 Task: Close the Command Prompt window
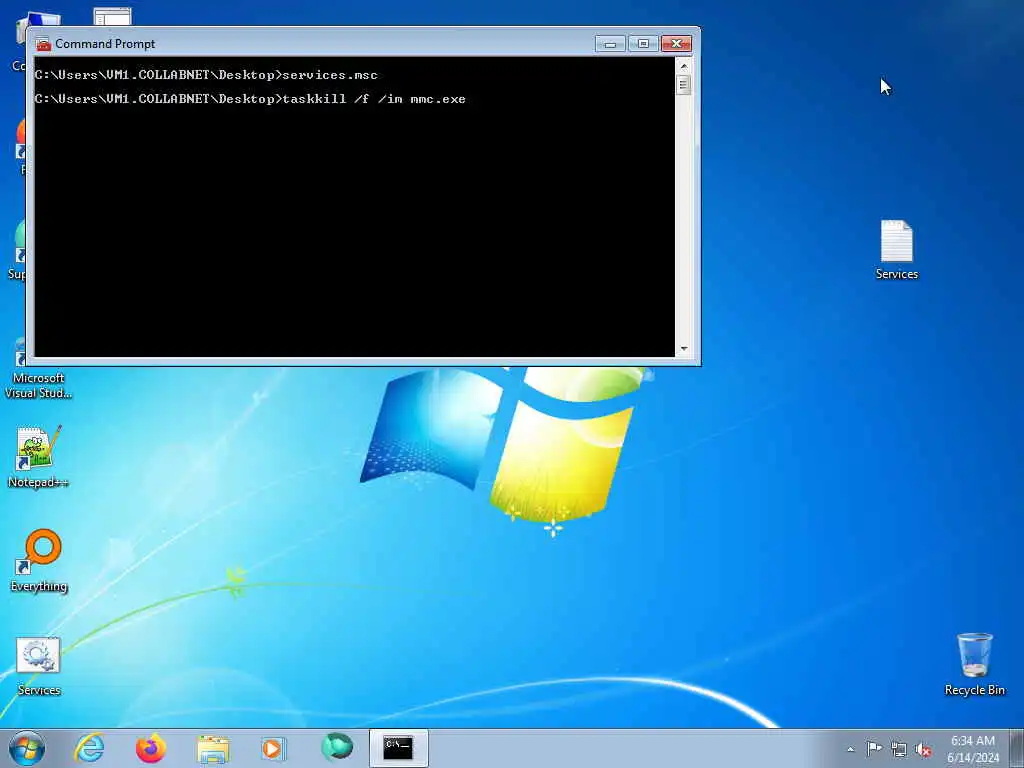coord(677,44)
